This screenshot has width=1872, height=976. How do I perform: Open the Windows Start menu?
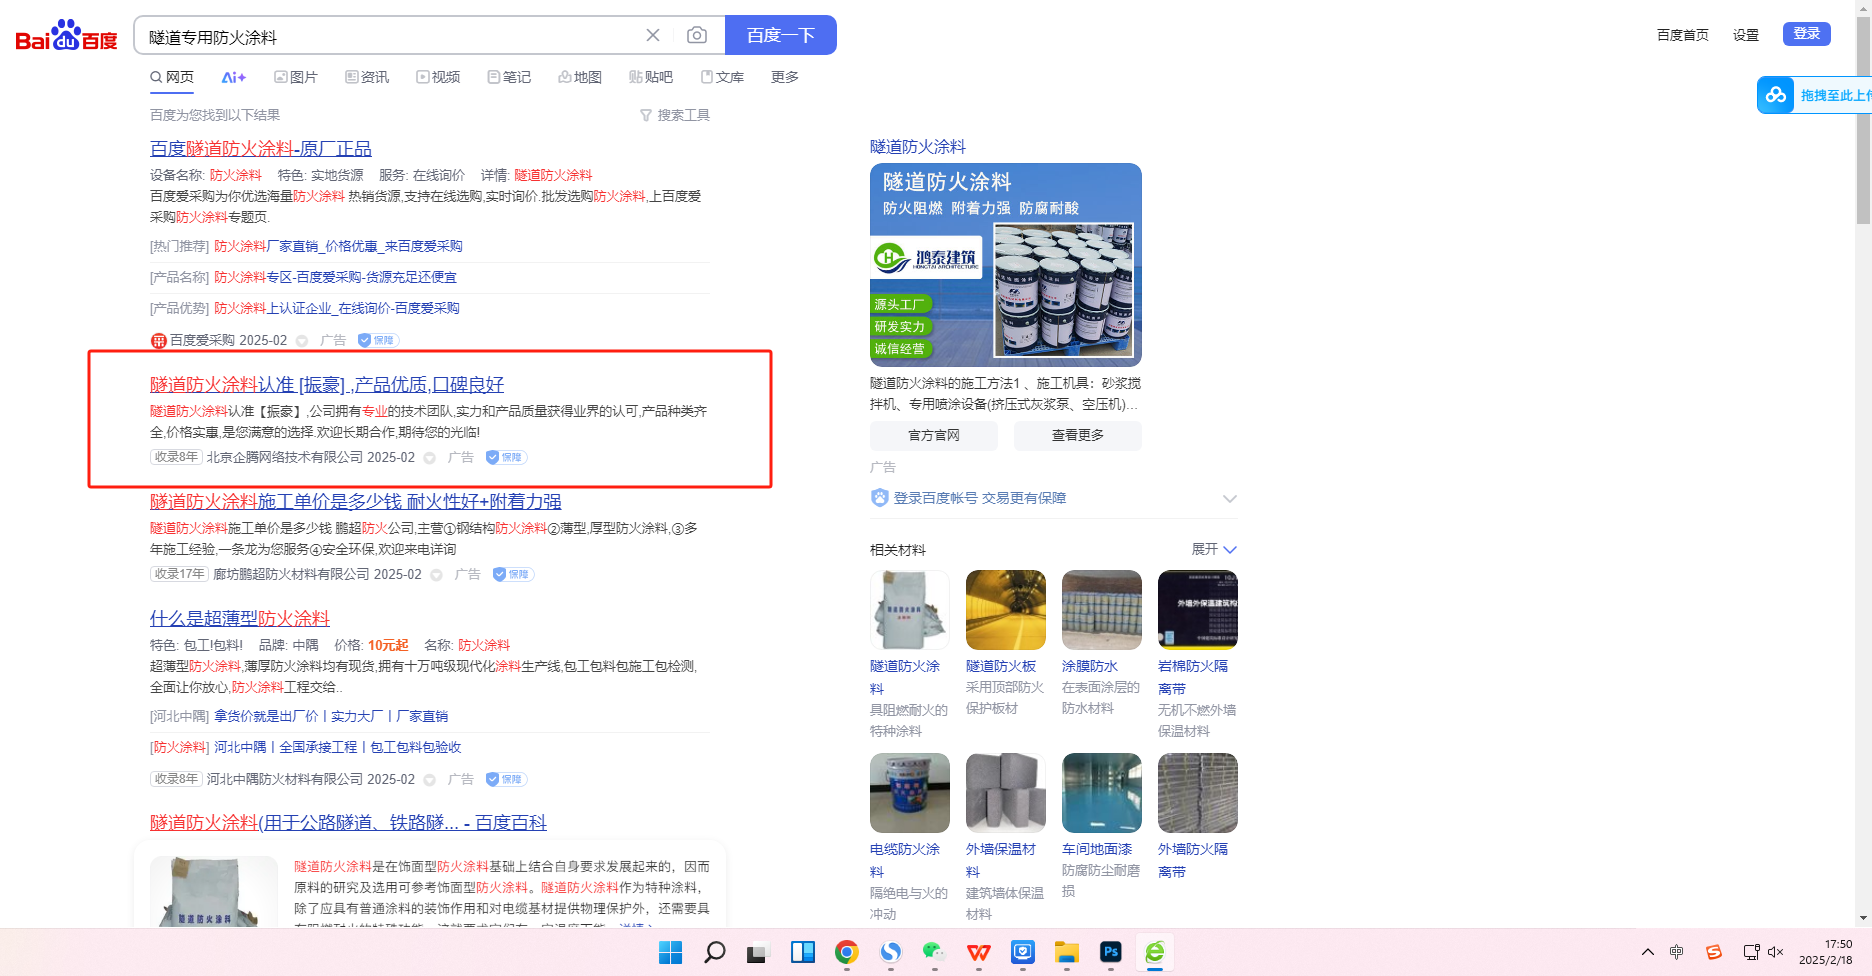(670, 952)
